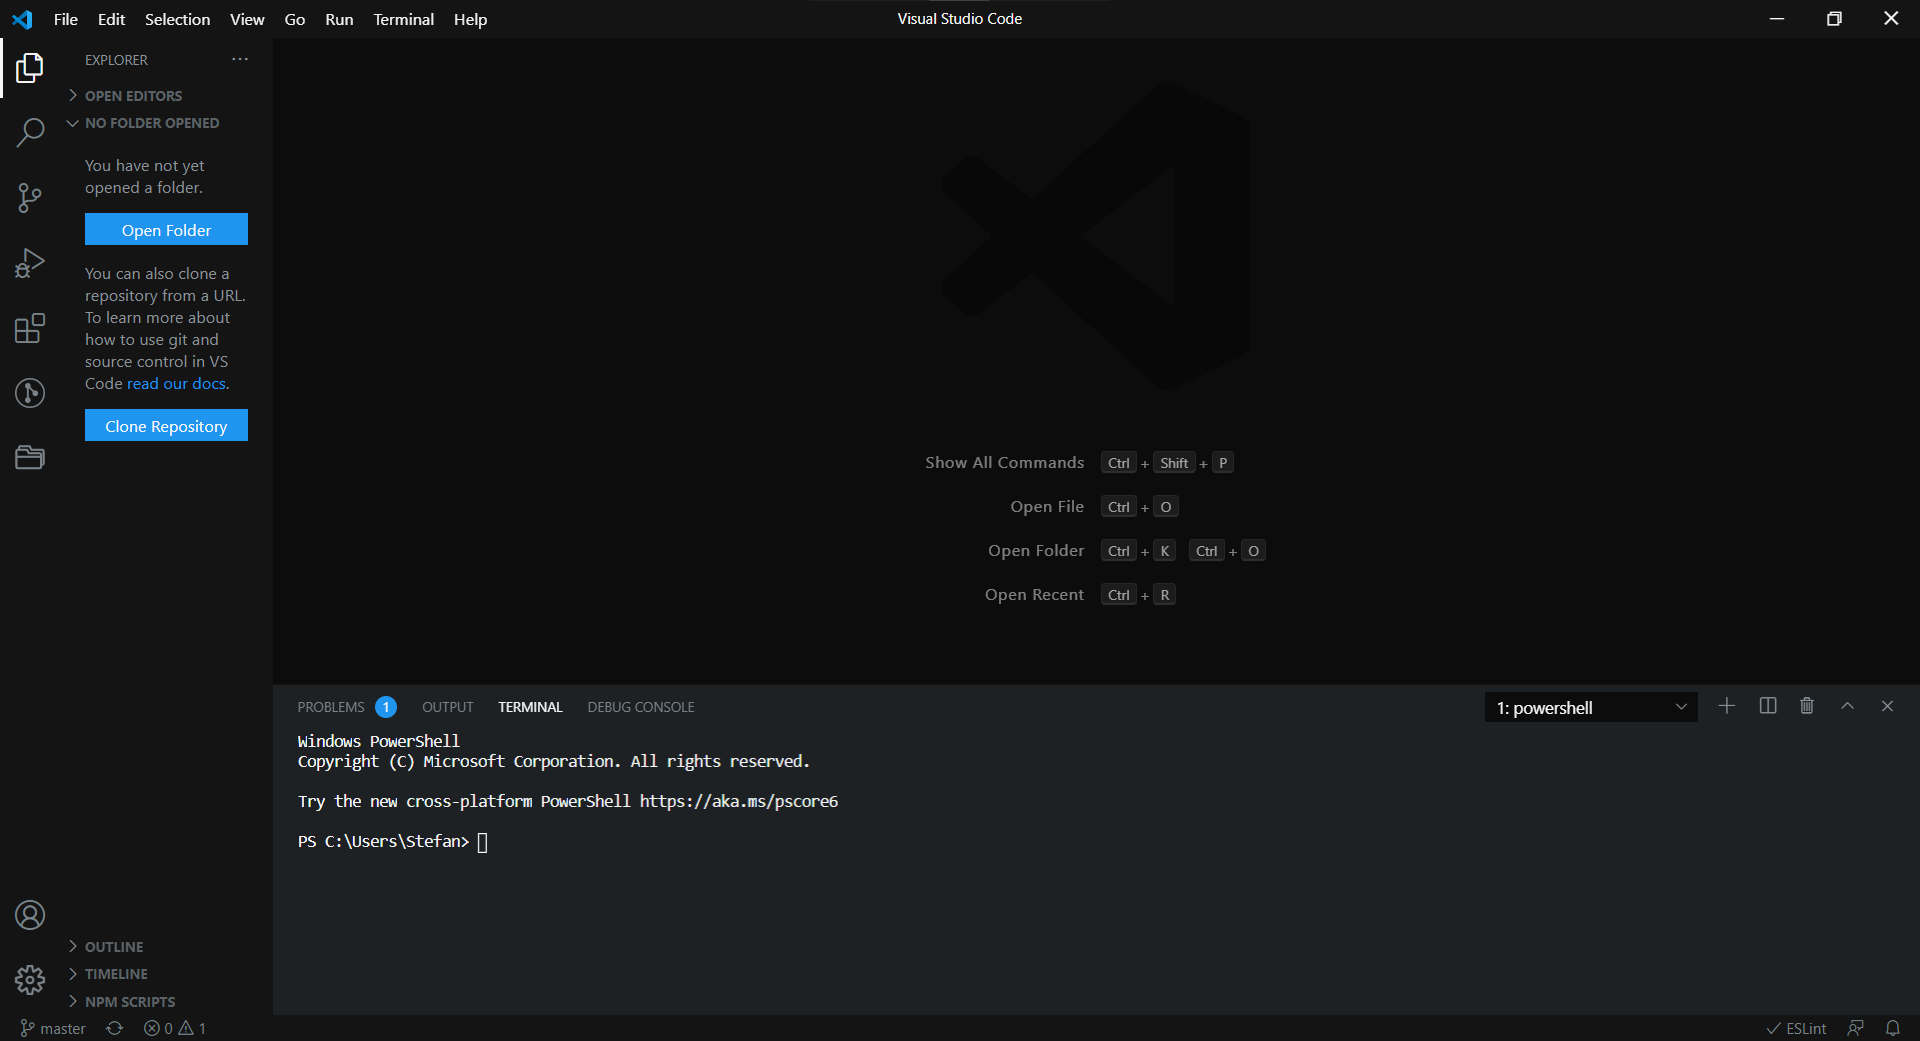Create a new terminal with plus icon
Screen dimensions: 1920x1041
click(1727, 706)
